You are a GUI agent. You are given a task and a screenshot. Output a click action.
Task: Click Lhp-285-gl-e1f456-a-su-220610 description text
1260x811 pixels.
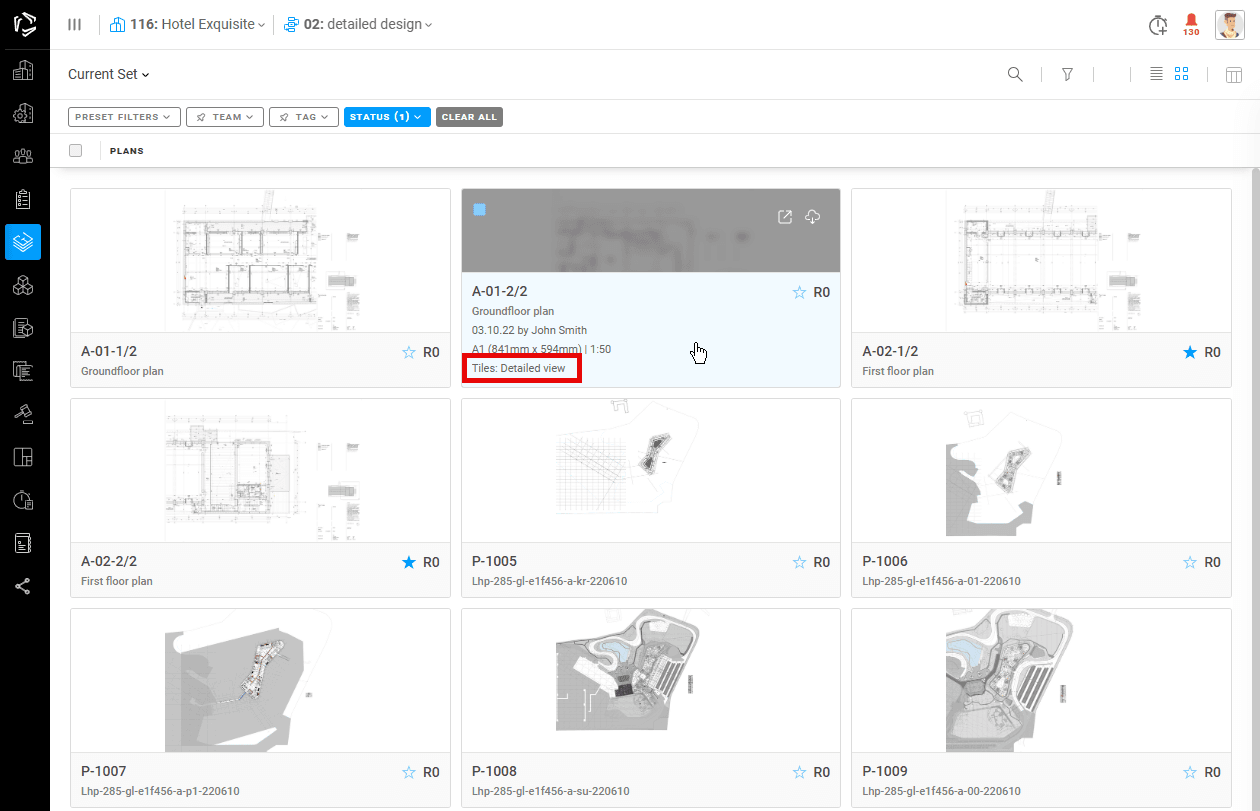(551, 791)
